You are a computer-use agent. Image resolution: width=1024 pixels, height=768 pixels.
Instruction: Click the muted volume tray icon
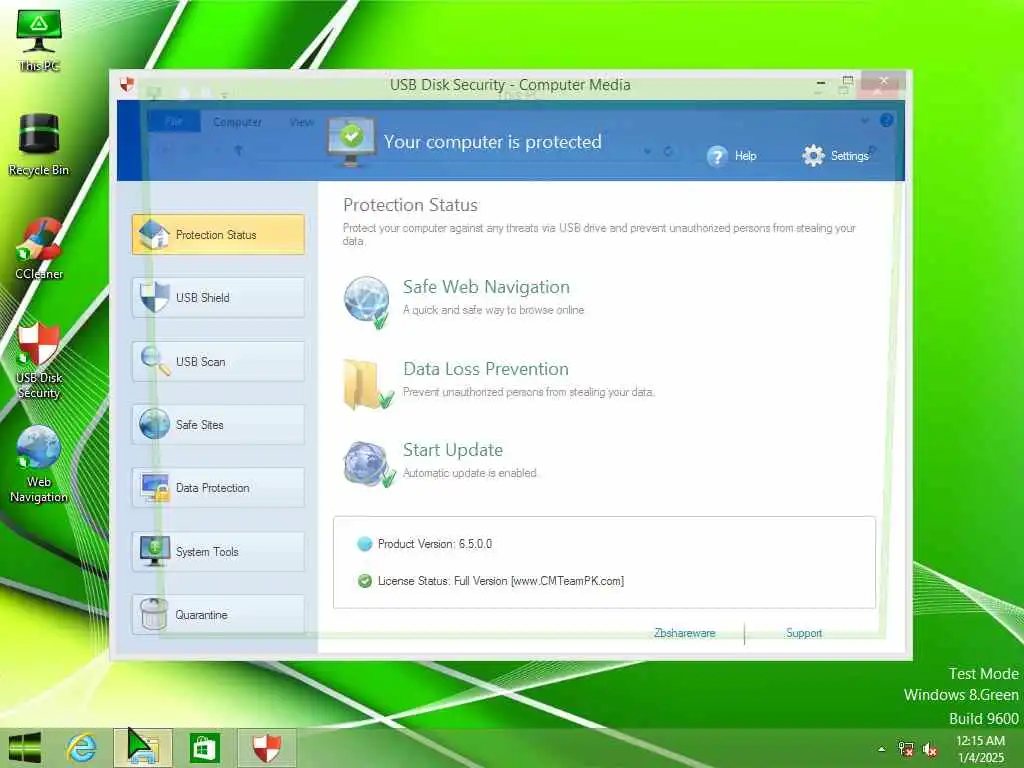point(929,749)
